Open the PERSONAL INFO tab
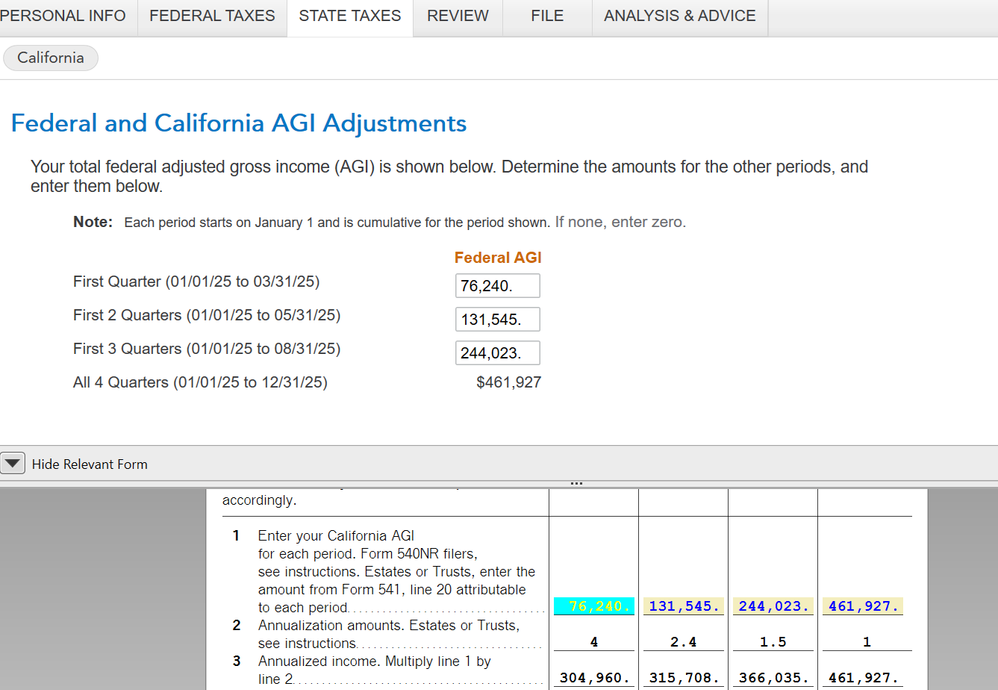The width and height of the screenshot is (998, 690). [x=64, y=16]
